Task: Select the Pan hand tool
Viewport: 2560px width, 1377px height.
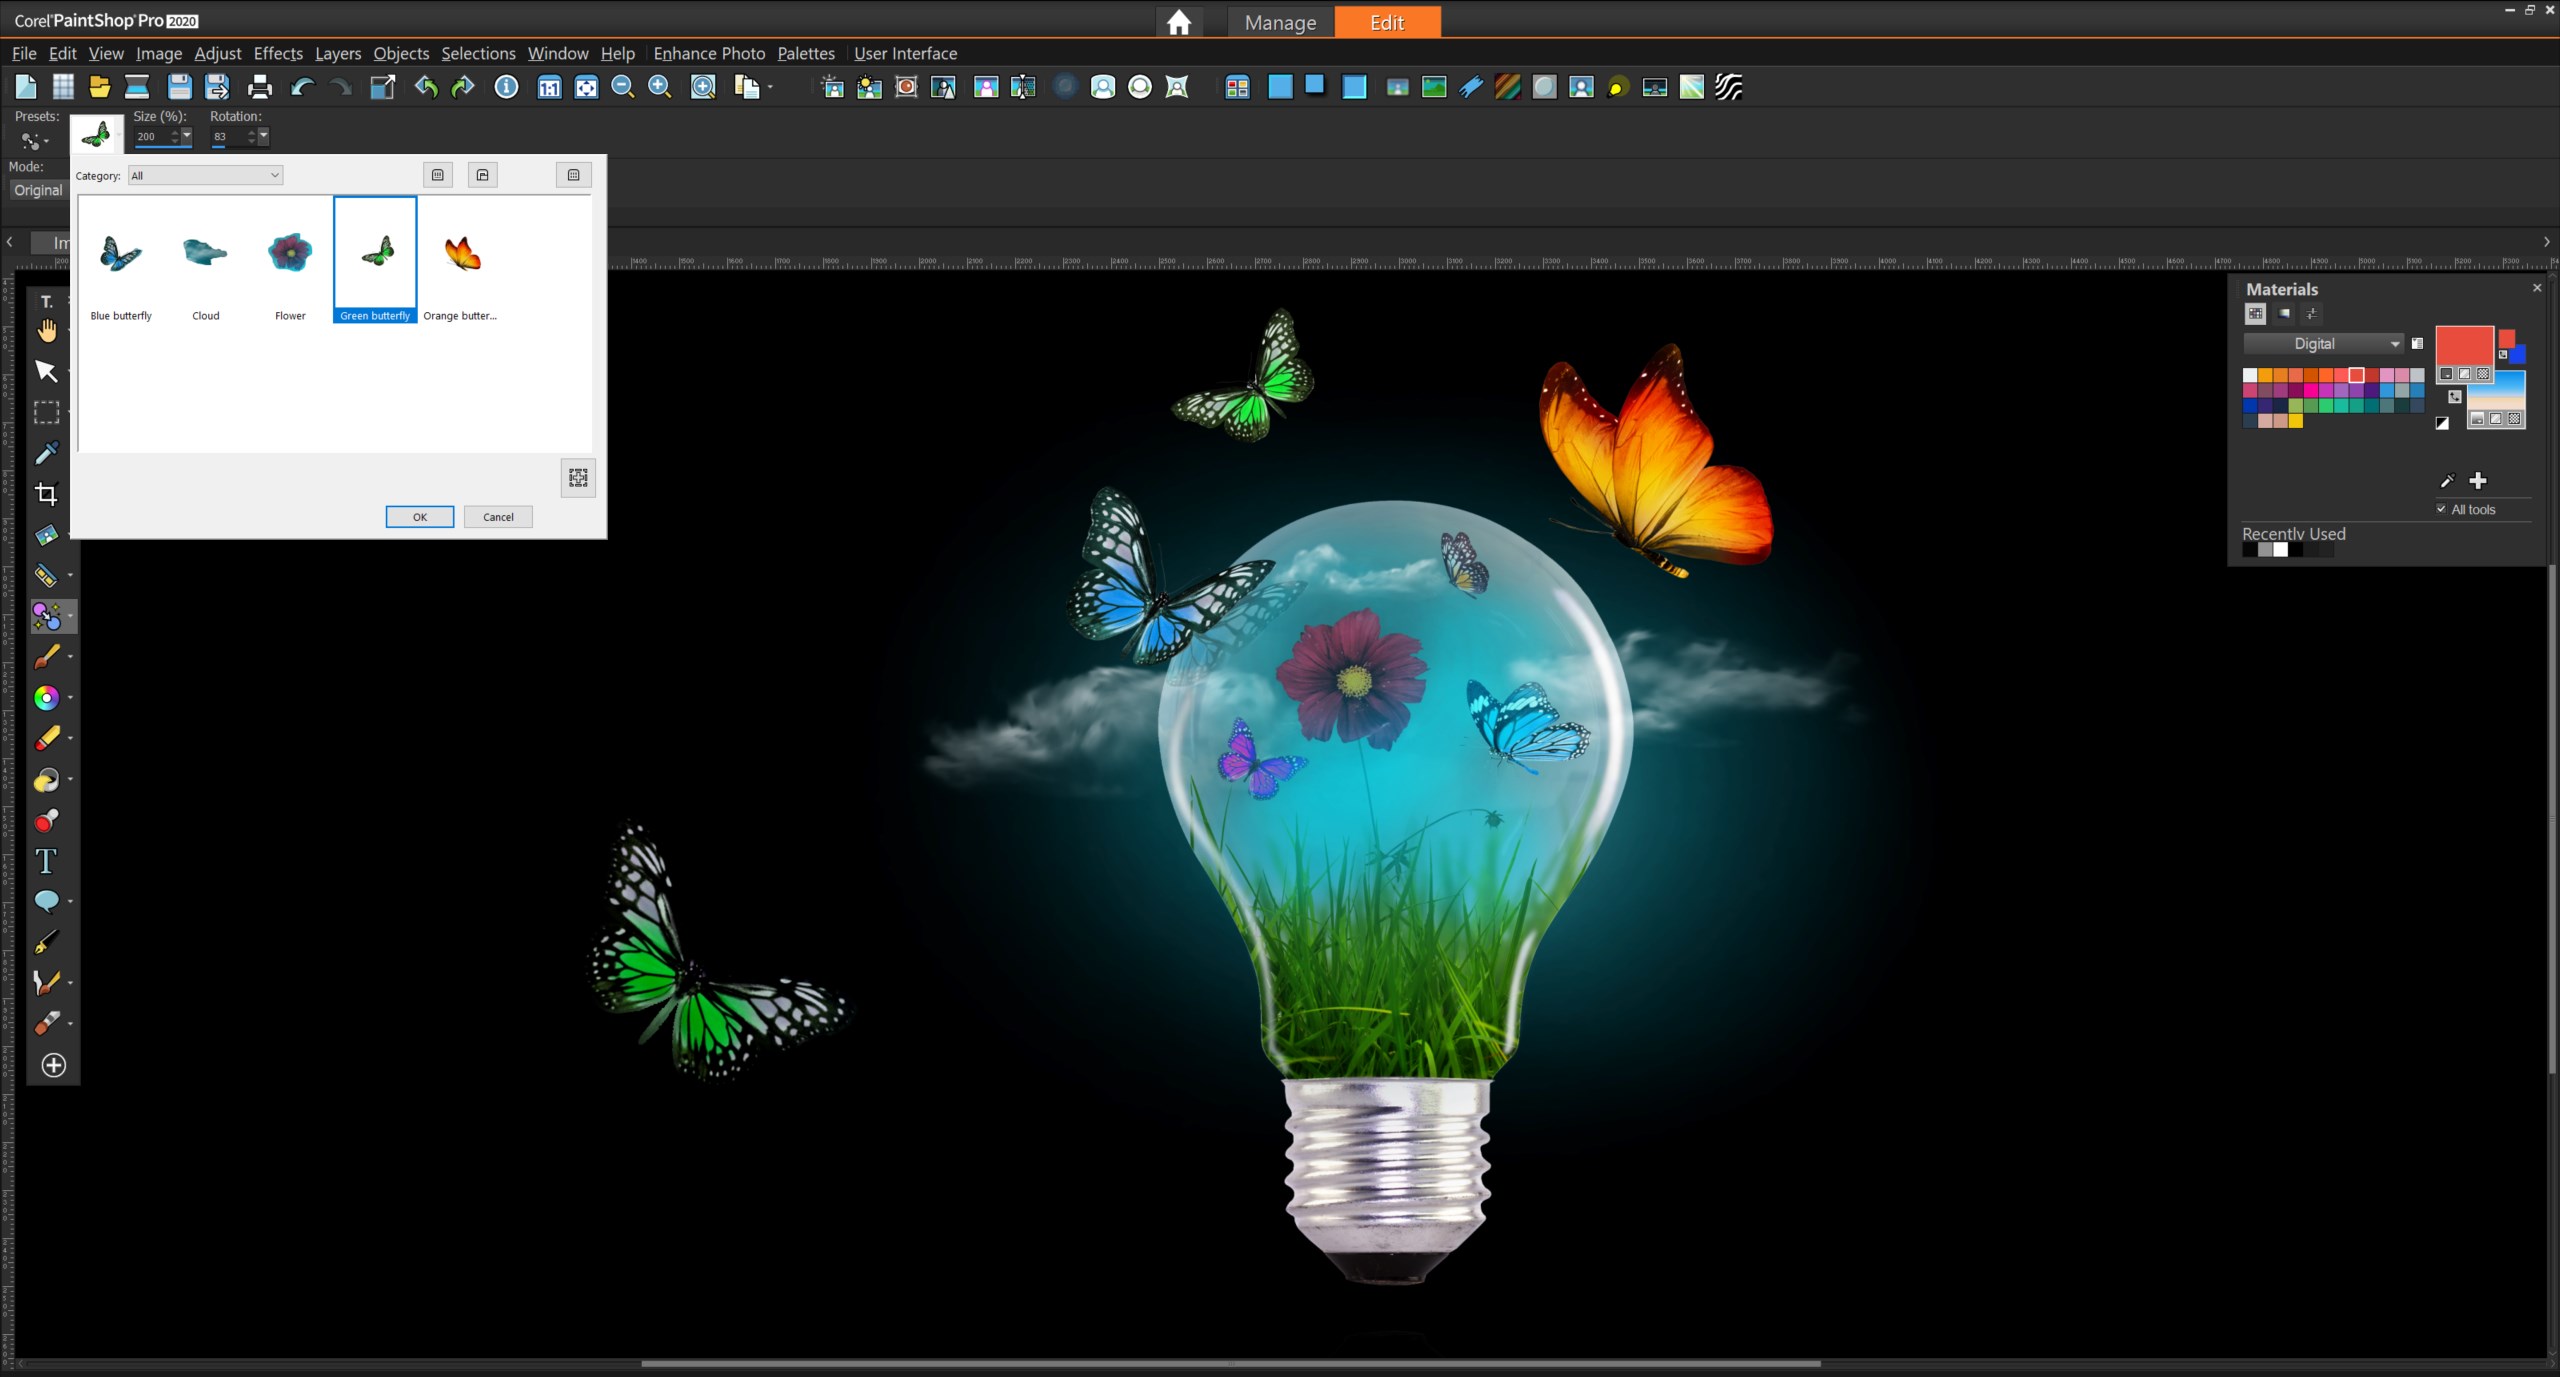Action: click(x=46, y=331)
